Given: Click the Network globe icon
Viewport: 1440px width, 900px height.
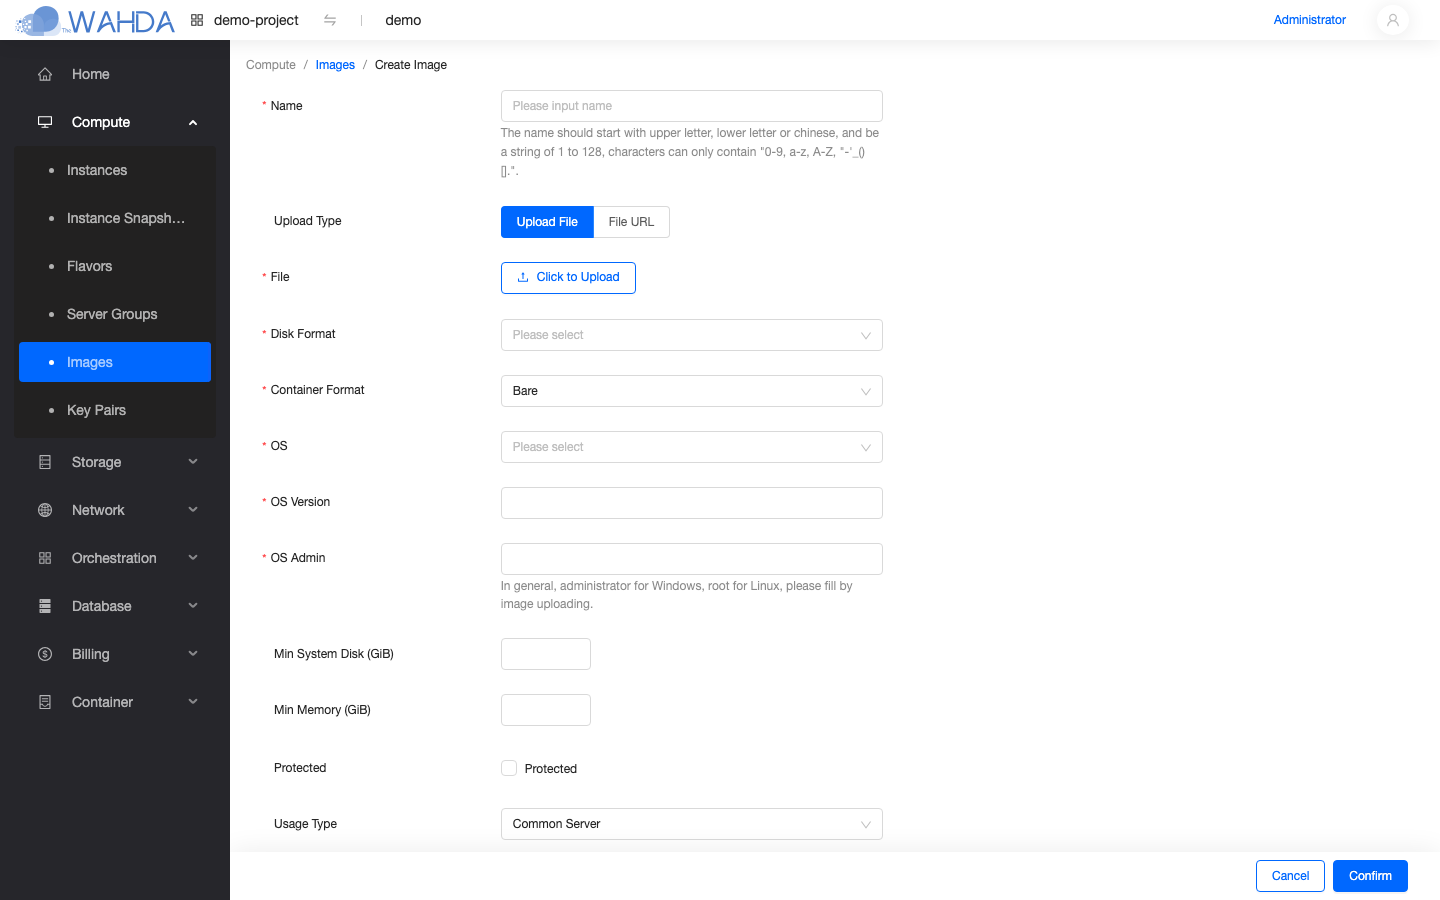Looking at the screenshot, I should 45,510.
